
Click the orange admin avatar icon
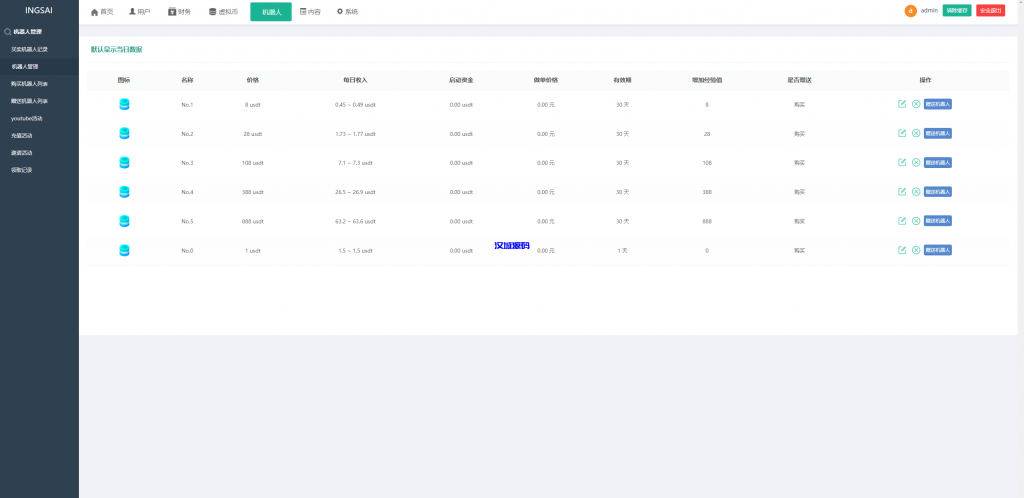click(910, 11)
